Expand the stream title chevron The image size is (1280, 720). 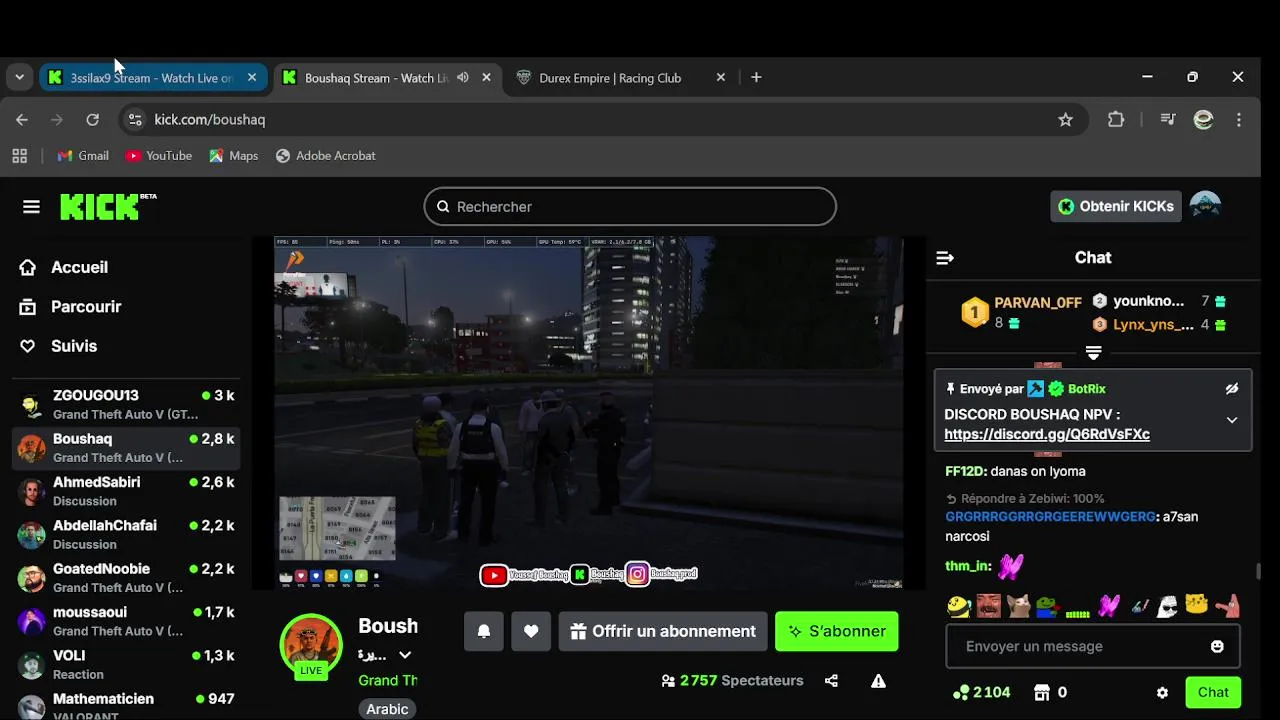click(x=405, y=655)
